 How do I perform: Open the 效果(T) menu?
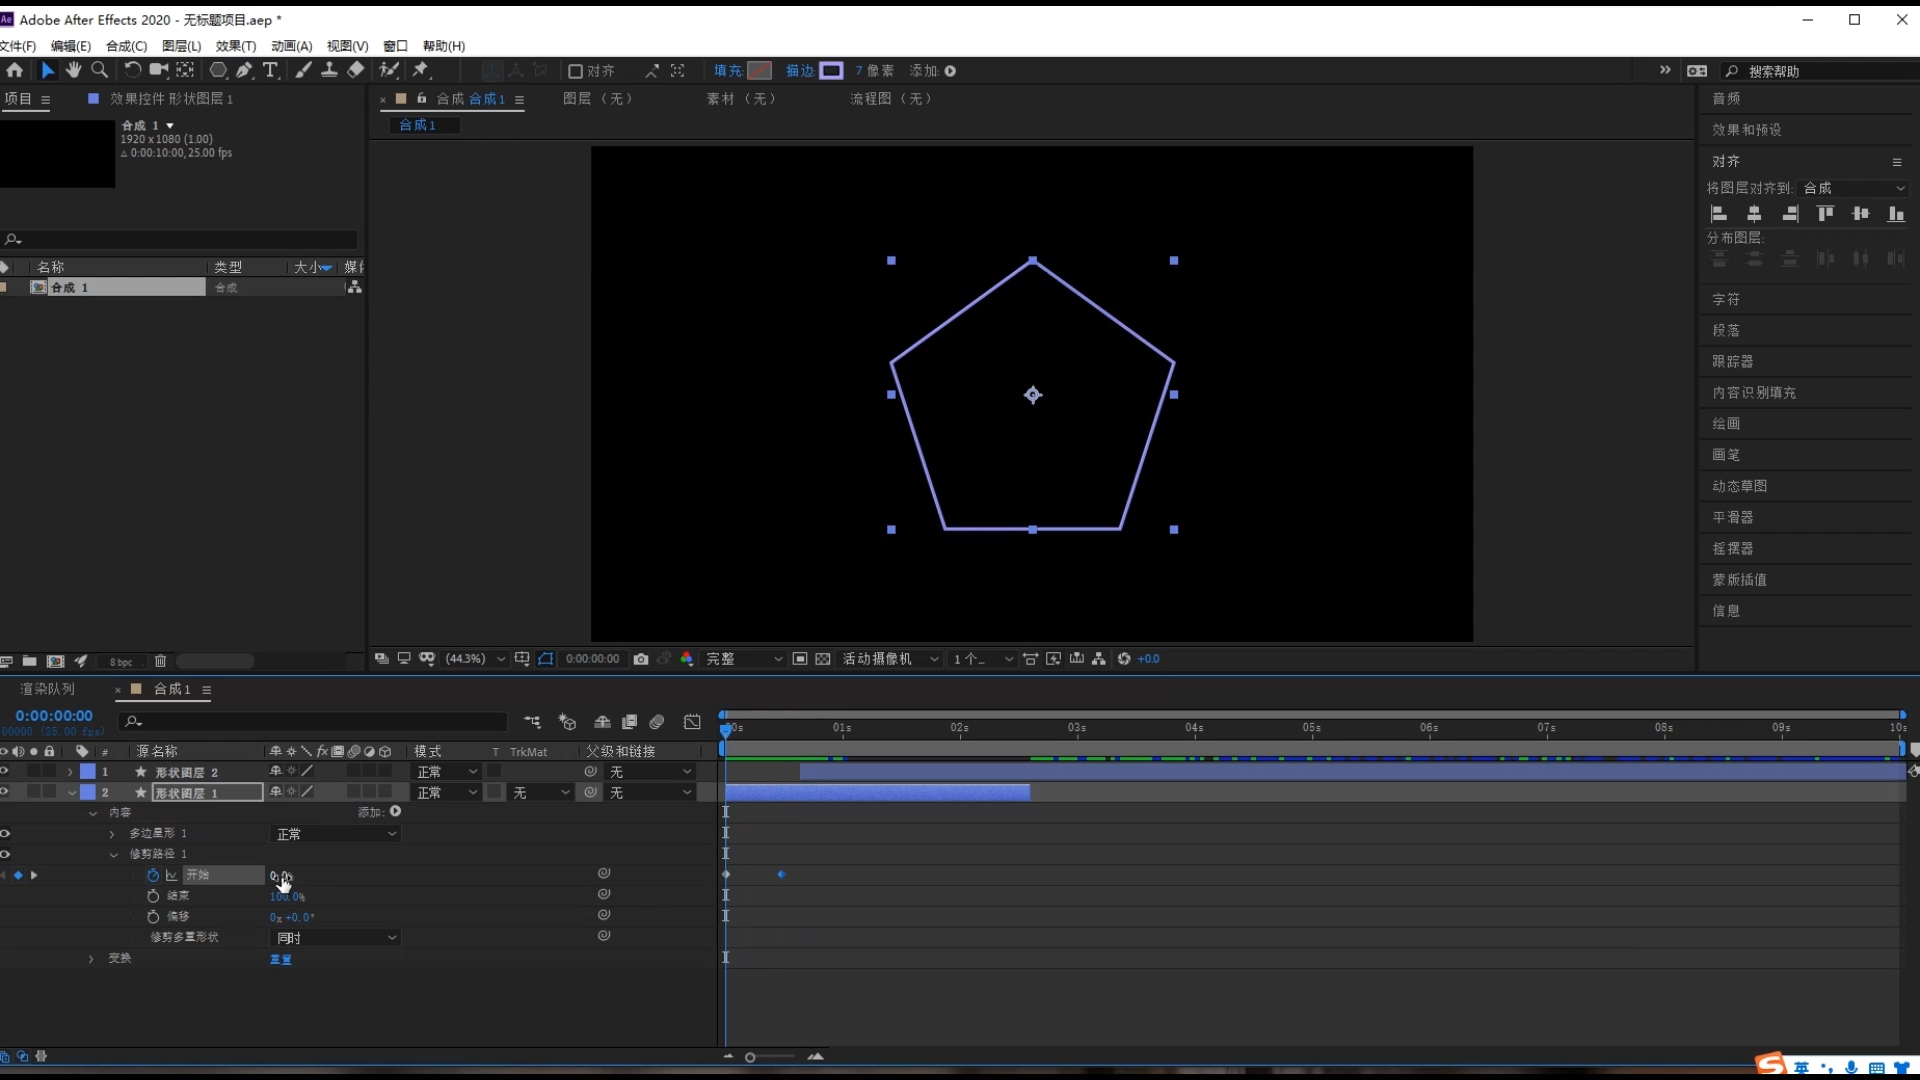point(236,46)
